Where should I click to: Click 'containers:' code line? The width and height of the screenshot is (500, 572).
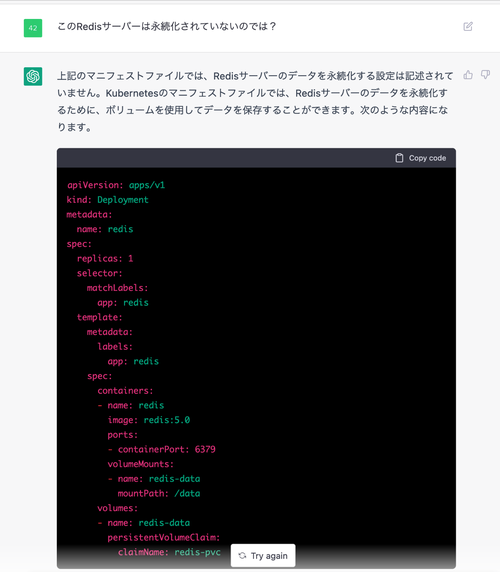125,391
